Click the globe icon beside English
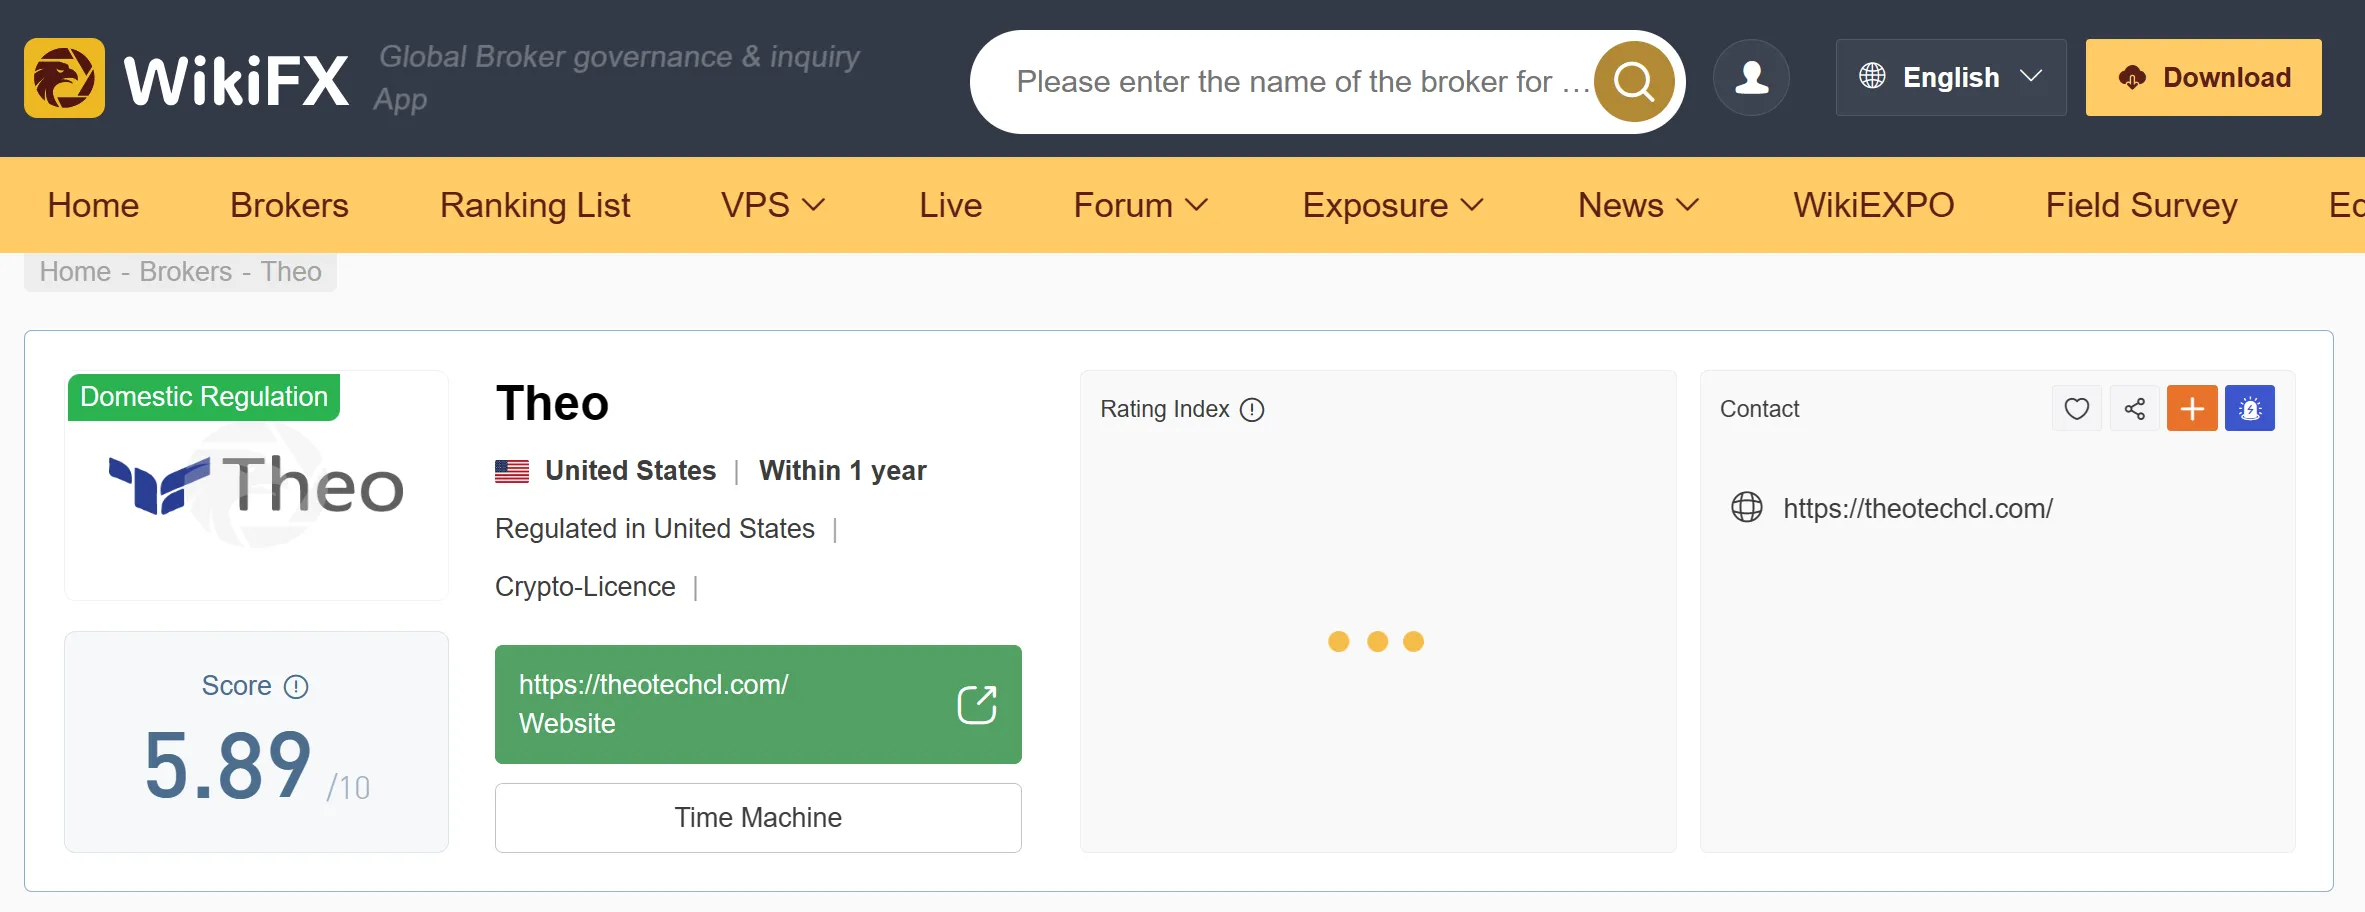 coord(1872,76)
